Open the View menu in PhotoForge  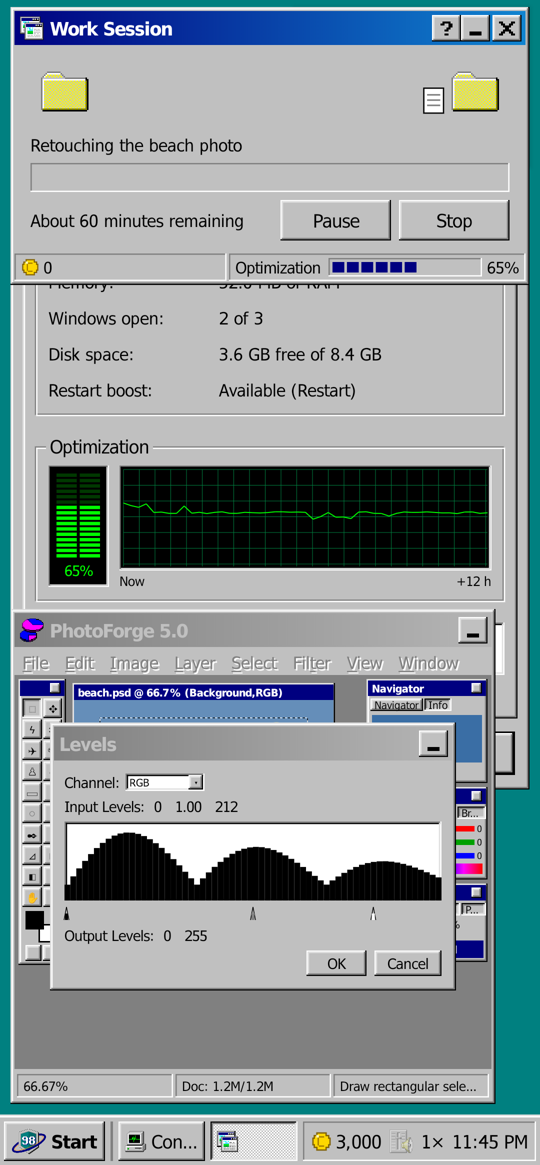(365, 663)
